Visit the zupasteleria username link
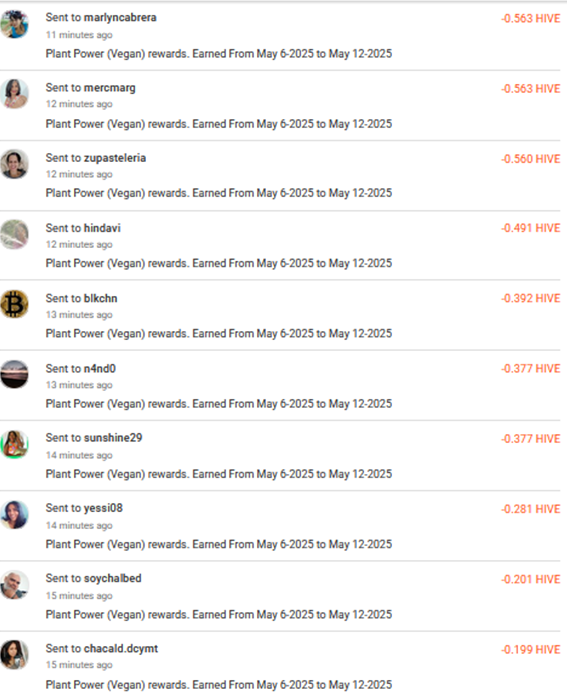Image resolution: width=567 pixels, height=698 pixels. pos(115,158)
